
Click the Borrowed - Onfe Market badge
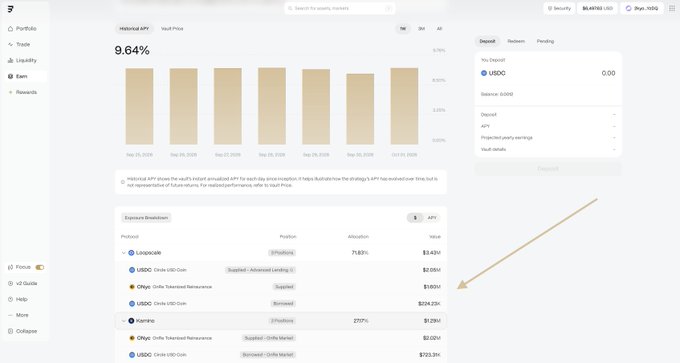click(268, 355)
